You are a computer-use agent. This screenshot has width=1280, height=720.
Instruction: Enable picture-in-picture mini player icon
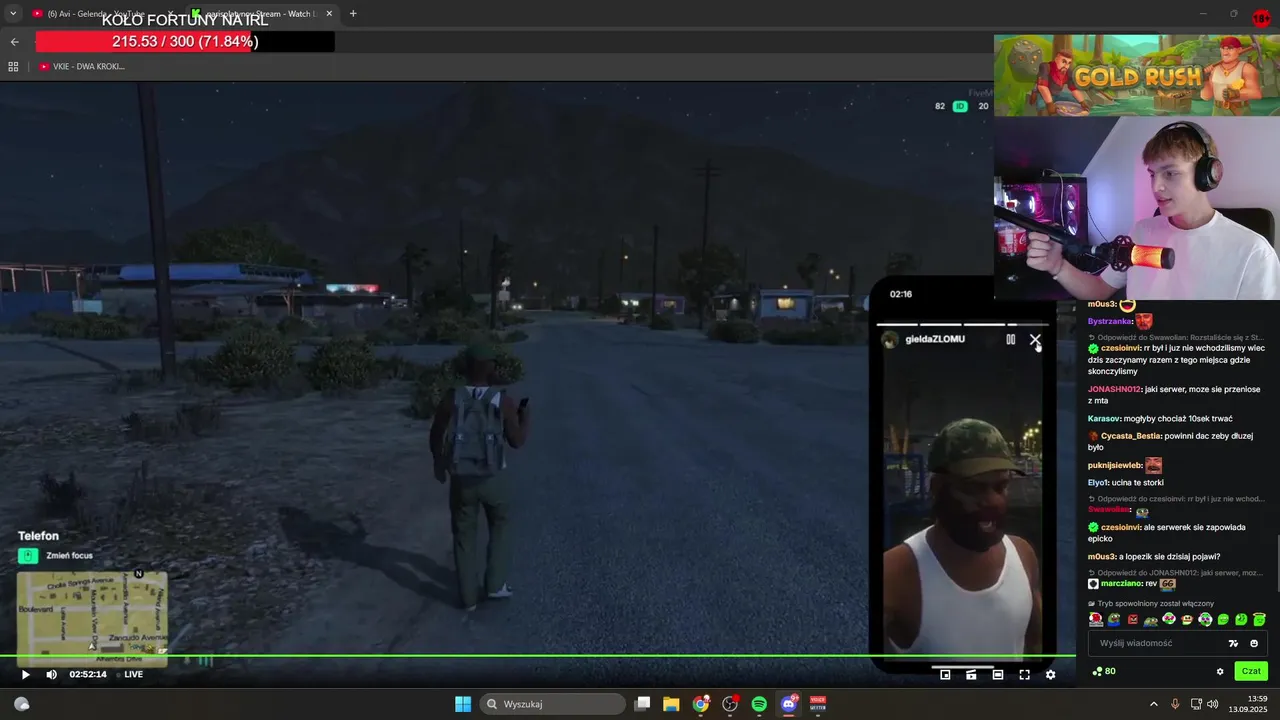pyautogui.click(x=945, y=675)
